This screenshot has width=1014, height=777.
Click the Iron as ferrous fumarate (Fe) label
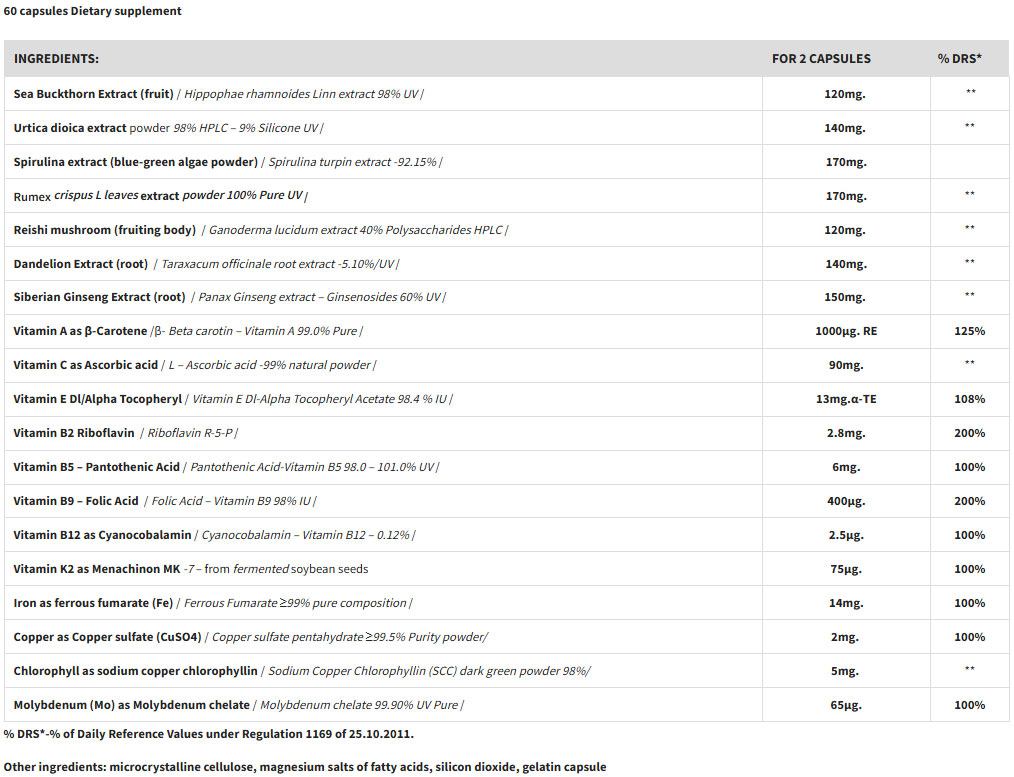click(93, 603)
